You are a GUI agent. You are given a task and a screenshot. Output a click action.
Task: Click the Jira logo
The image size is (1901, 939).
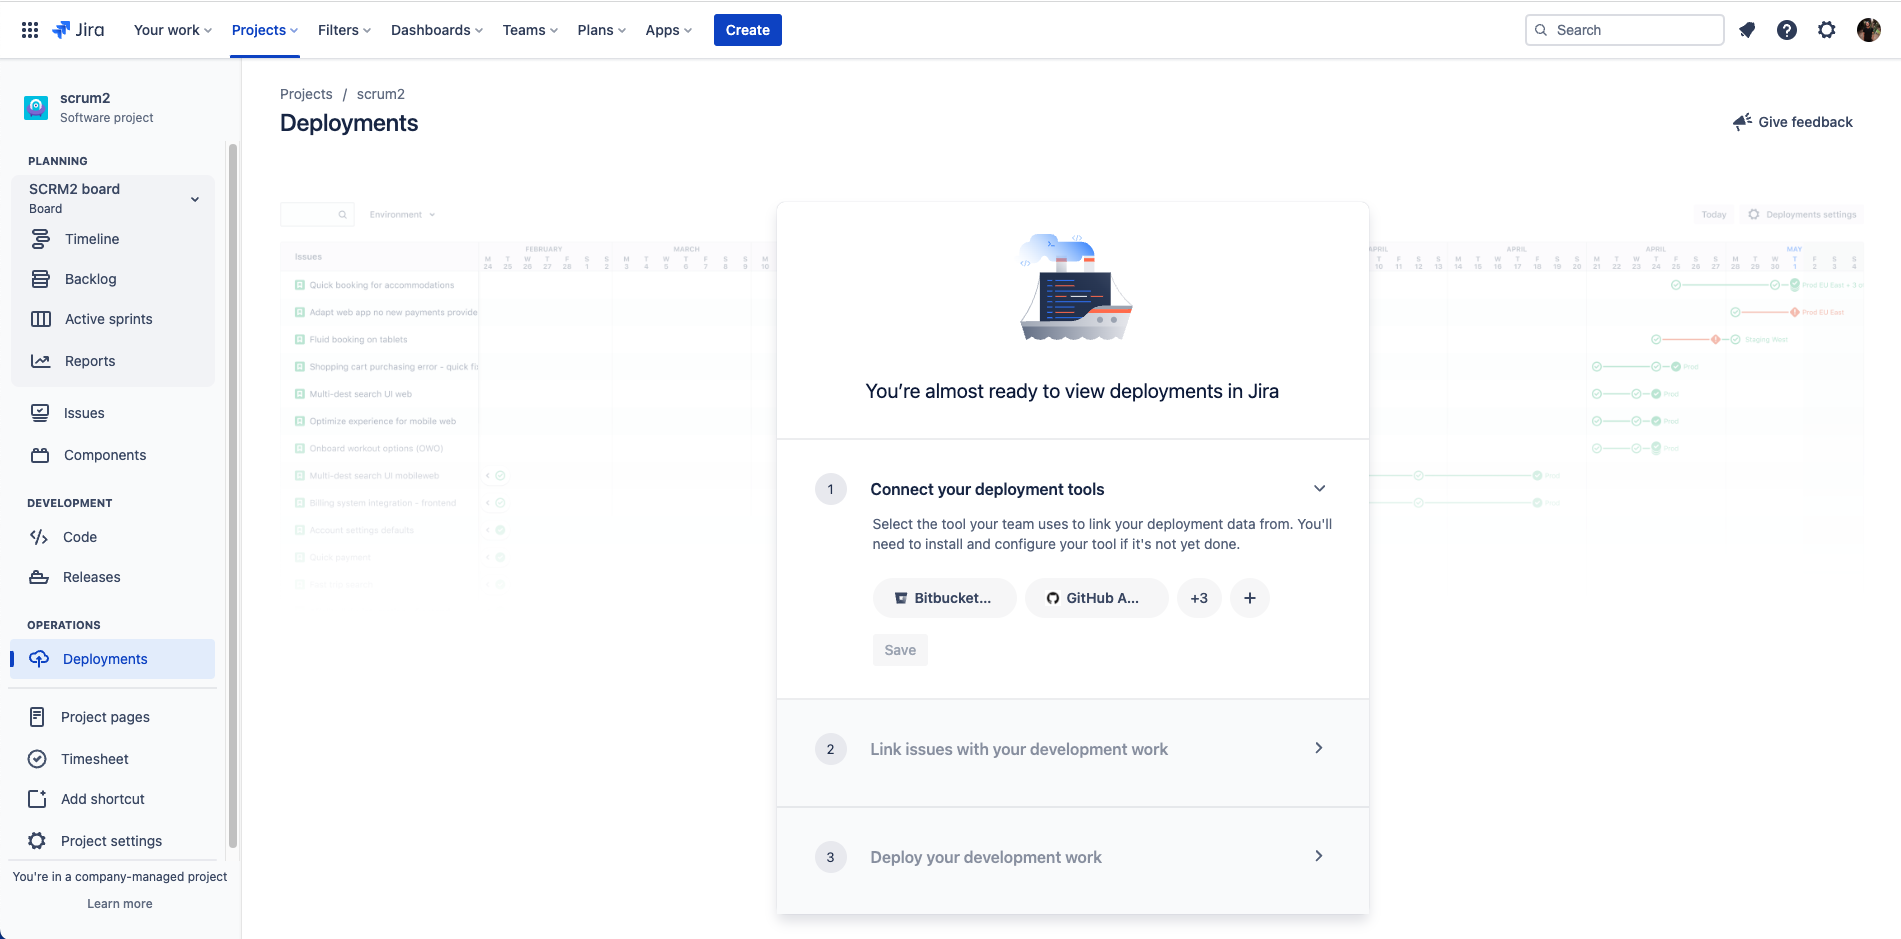coord(78,30)
